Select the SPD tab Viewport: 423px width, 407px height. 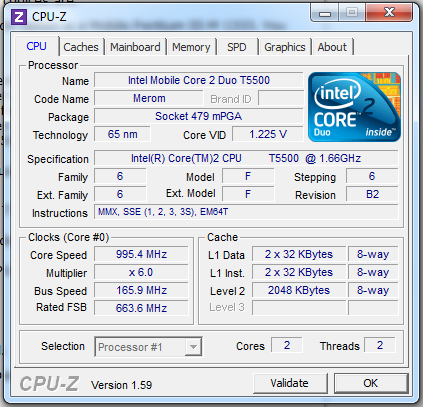237,47
